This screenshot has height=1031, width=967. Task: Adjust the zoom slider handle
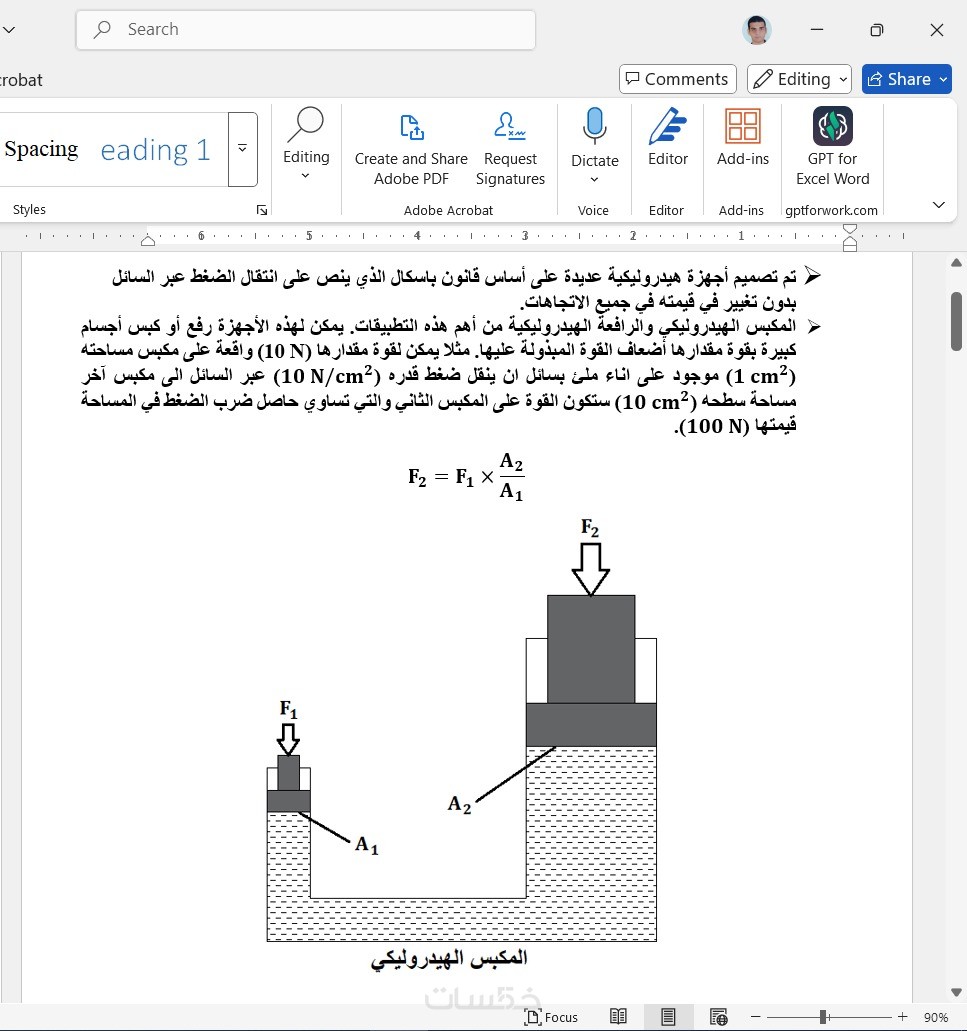pos(823,1017)
